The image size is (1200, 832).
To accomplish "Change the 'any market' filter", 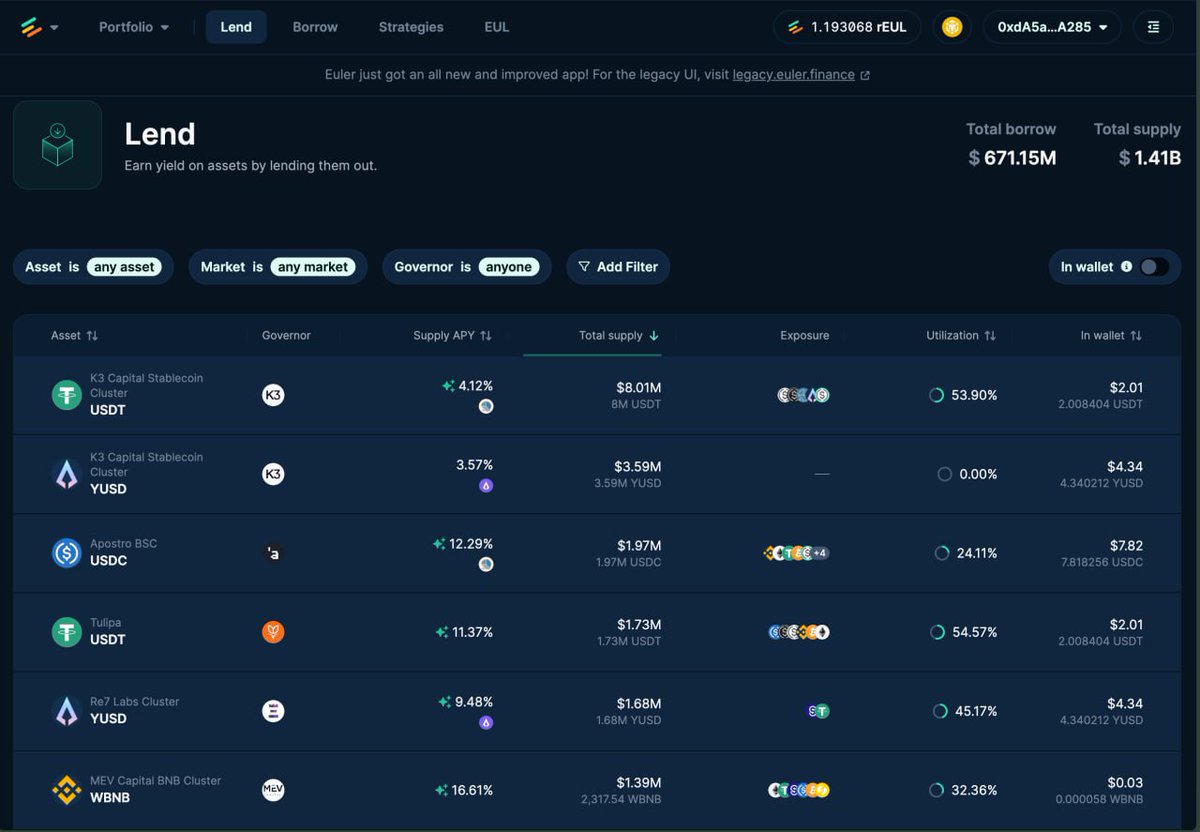I will point(313,267).
